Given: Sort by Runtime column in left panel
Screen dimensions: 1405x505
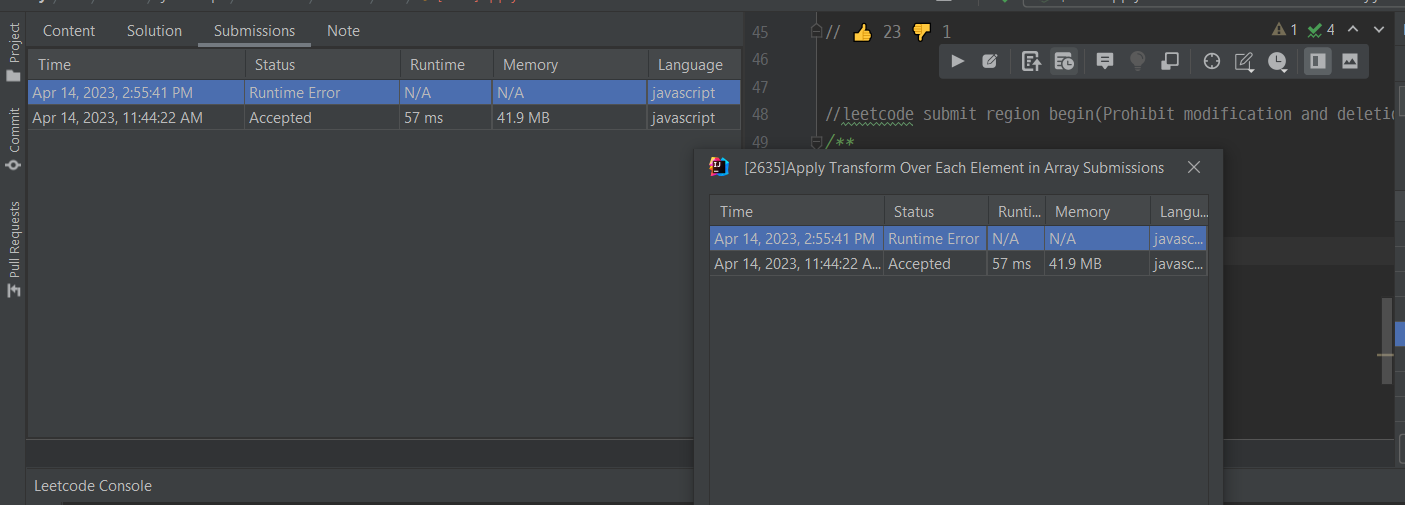Looking at the screenshot, I should click(446, 65).
